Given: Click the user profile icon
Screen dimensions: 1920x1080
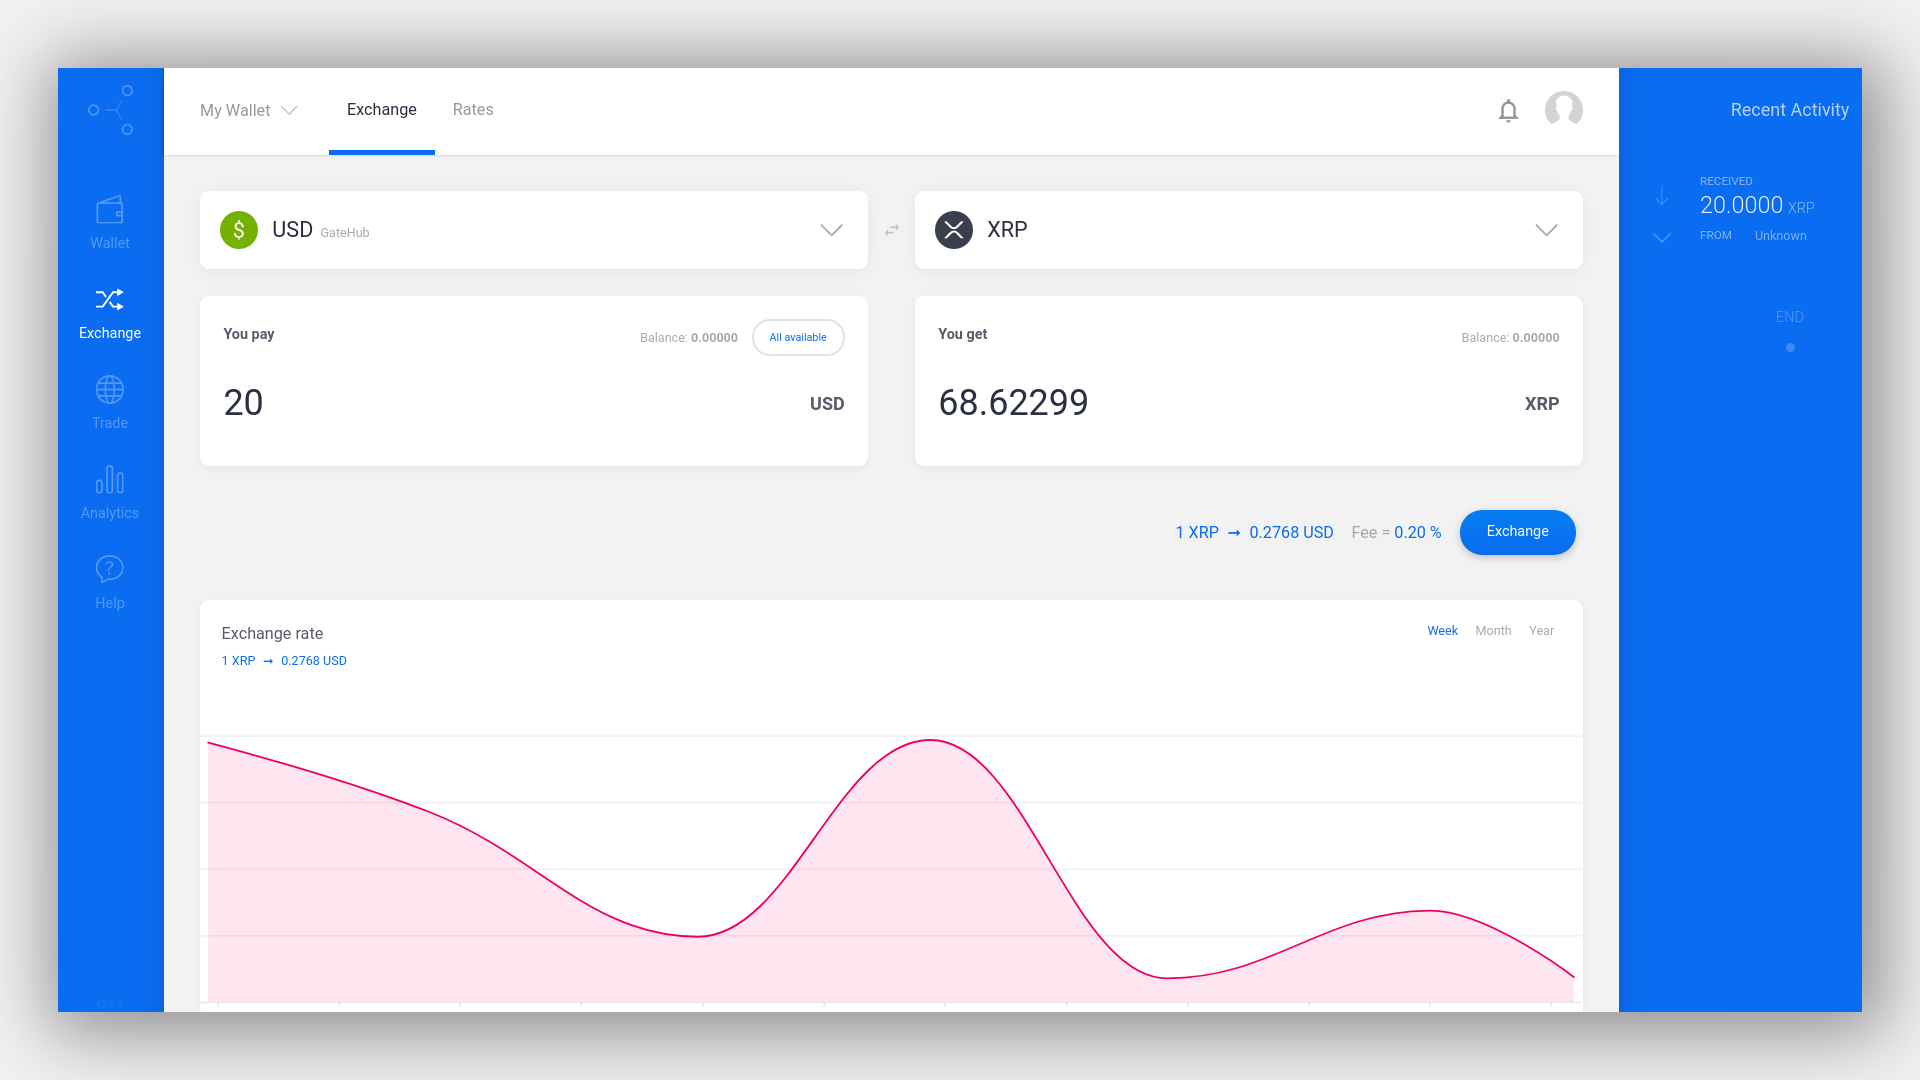Looking at the screenshot, I should [1564, 108].
